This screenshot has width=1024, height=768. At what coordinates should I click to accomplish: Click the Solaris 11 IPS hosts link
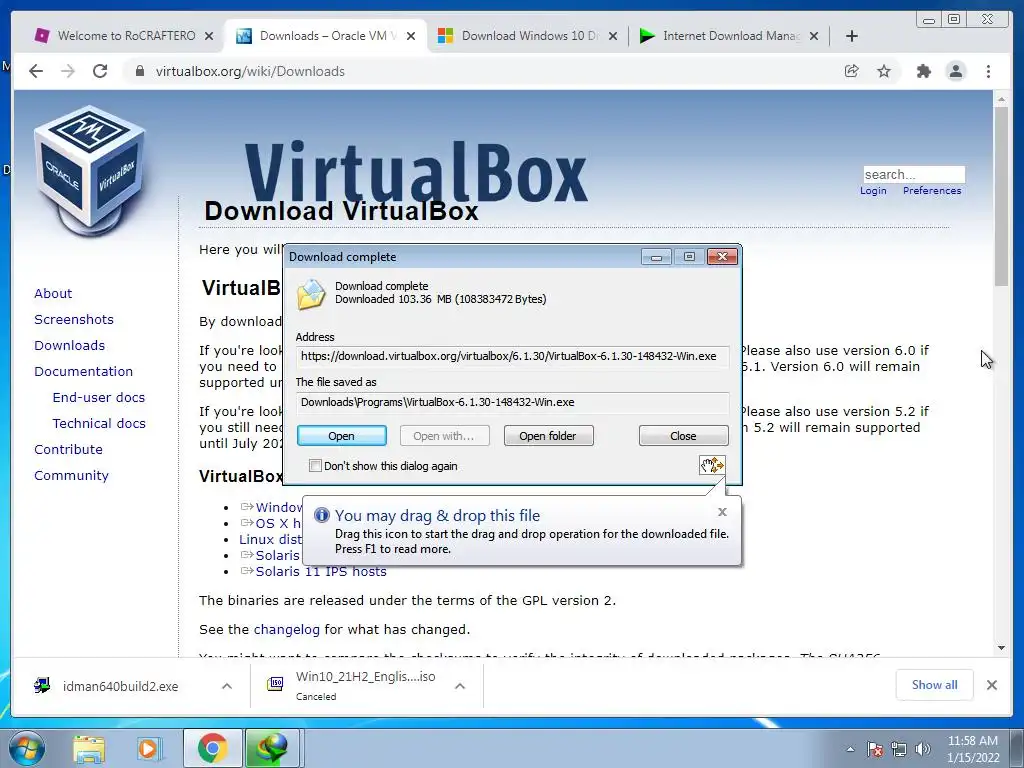tap(321, 571)
